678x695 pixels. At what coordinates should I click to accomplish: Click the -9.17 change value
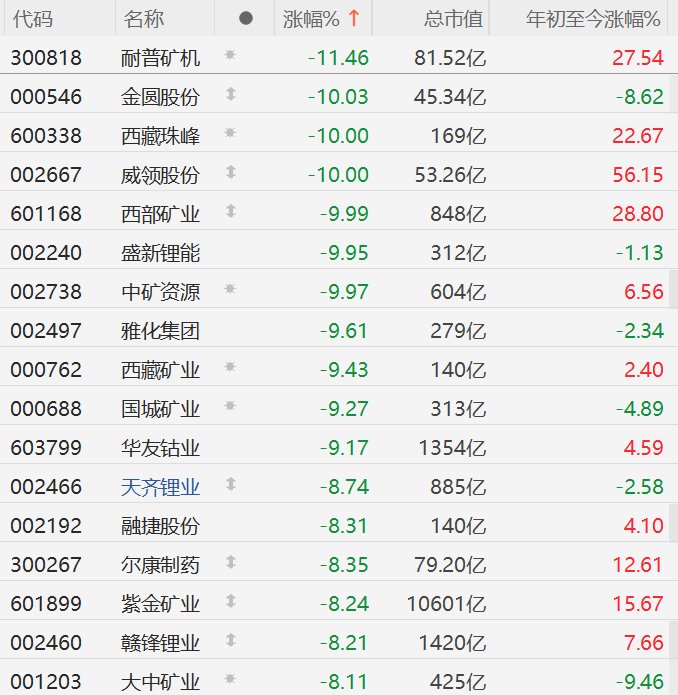coord(344,448)
